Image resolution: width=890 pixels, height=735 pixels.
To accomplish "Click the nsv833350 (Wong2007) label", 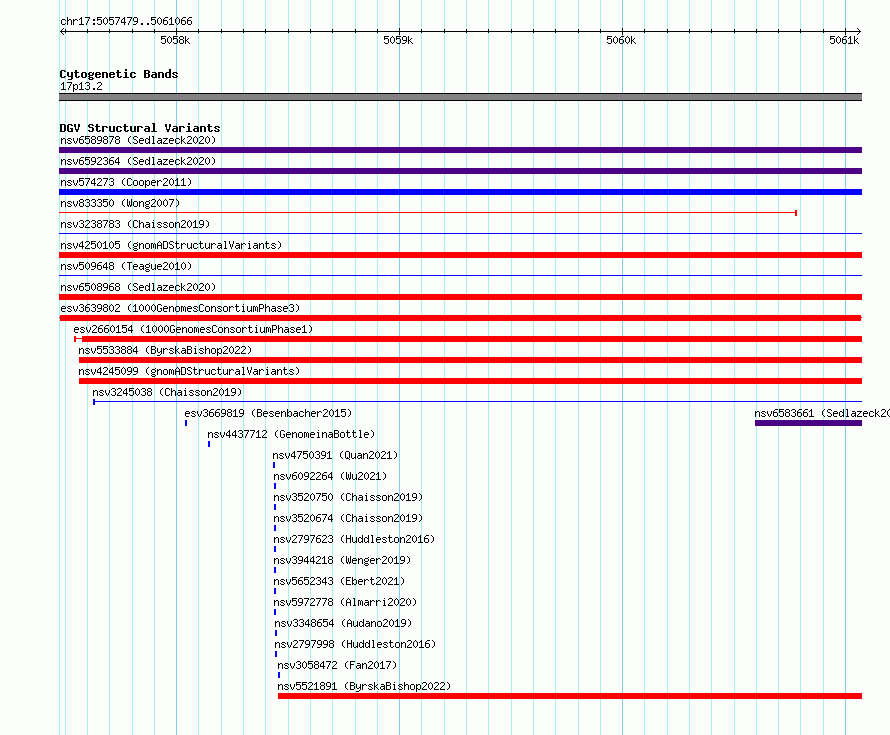I will (x=120, y=203).
